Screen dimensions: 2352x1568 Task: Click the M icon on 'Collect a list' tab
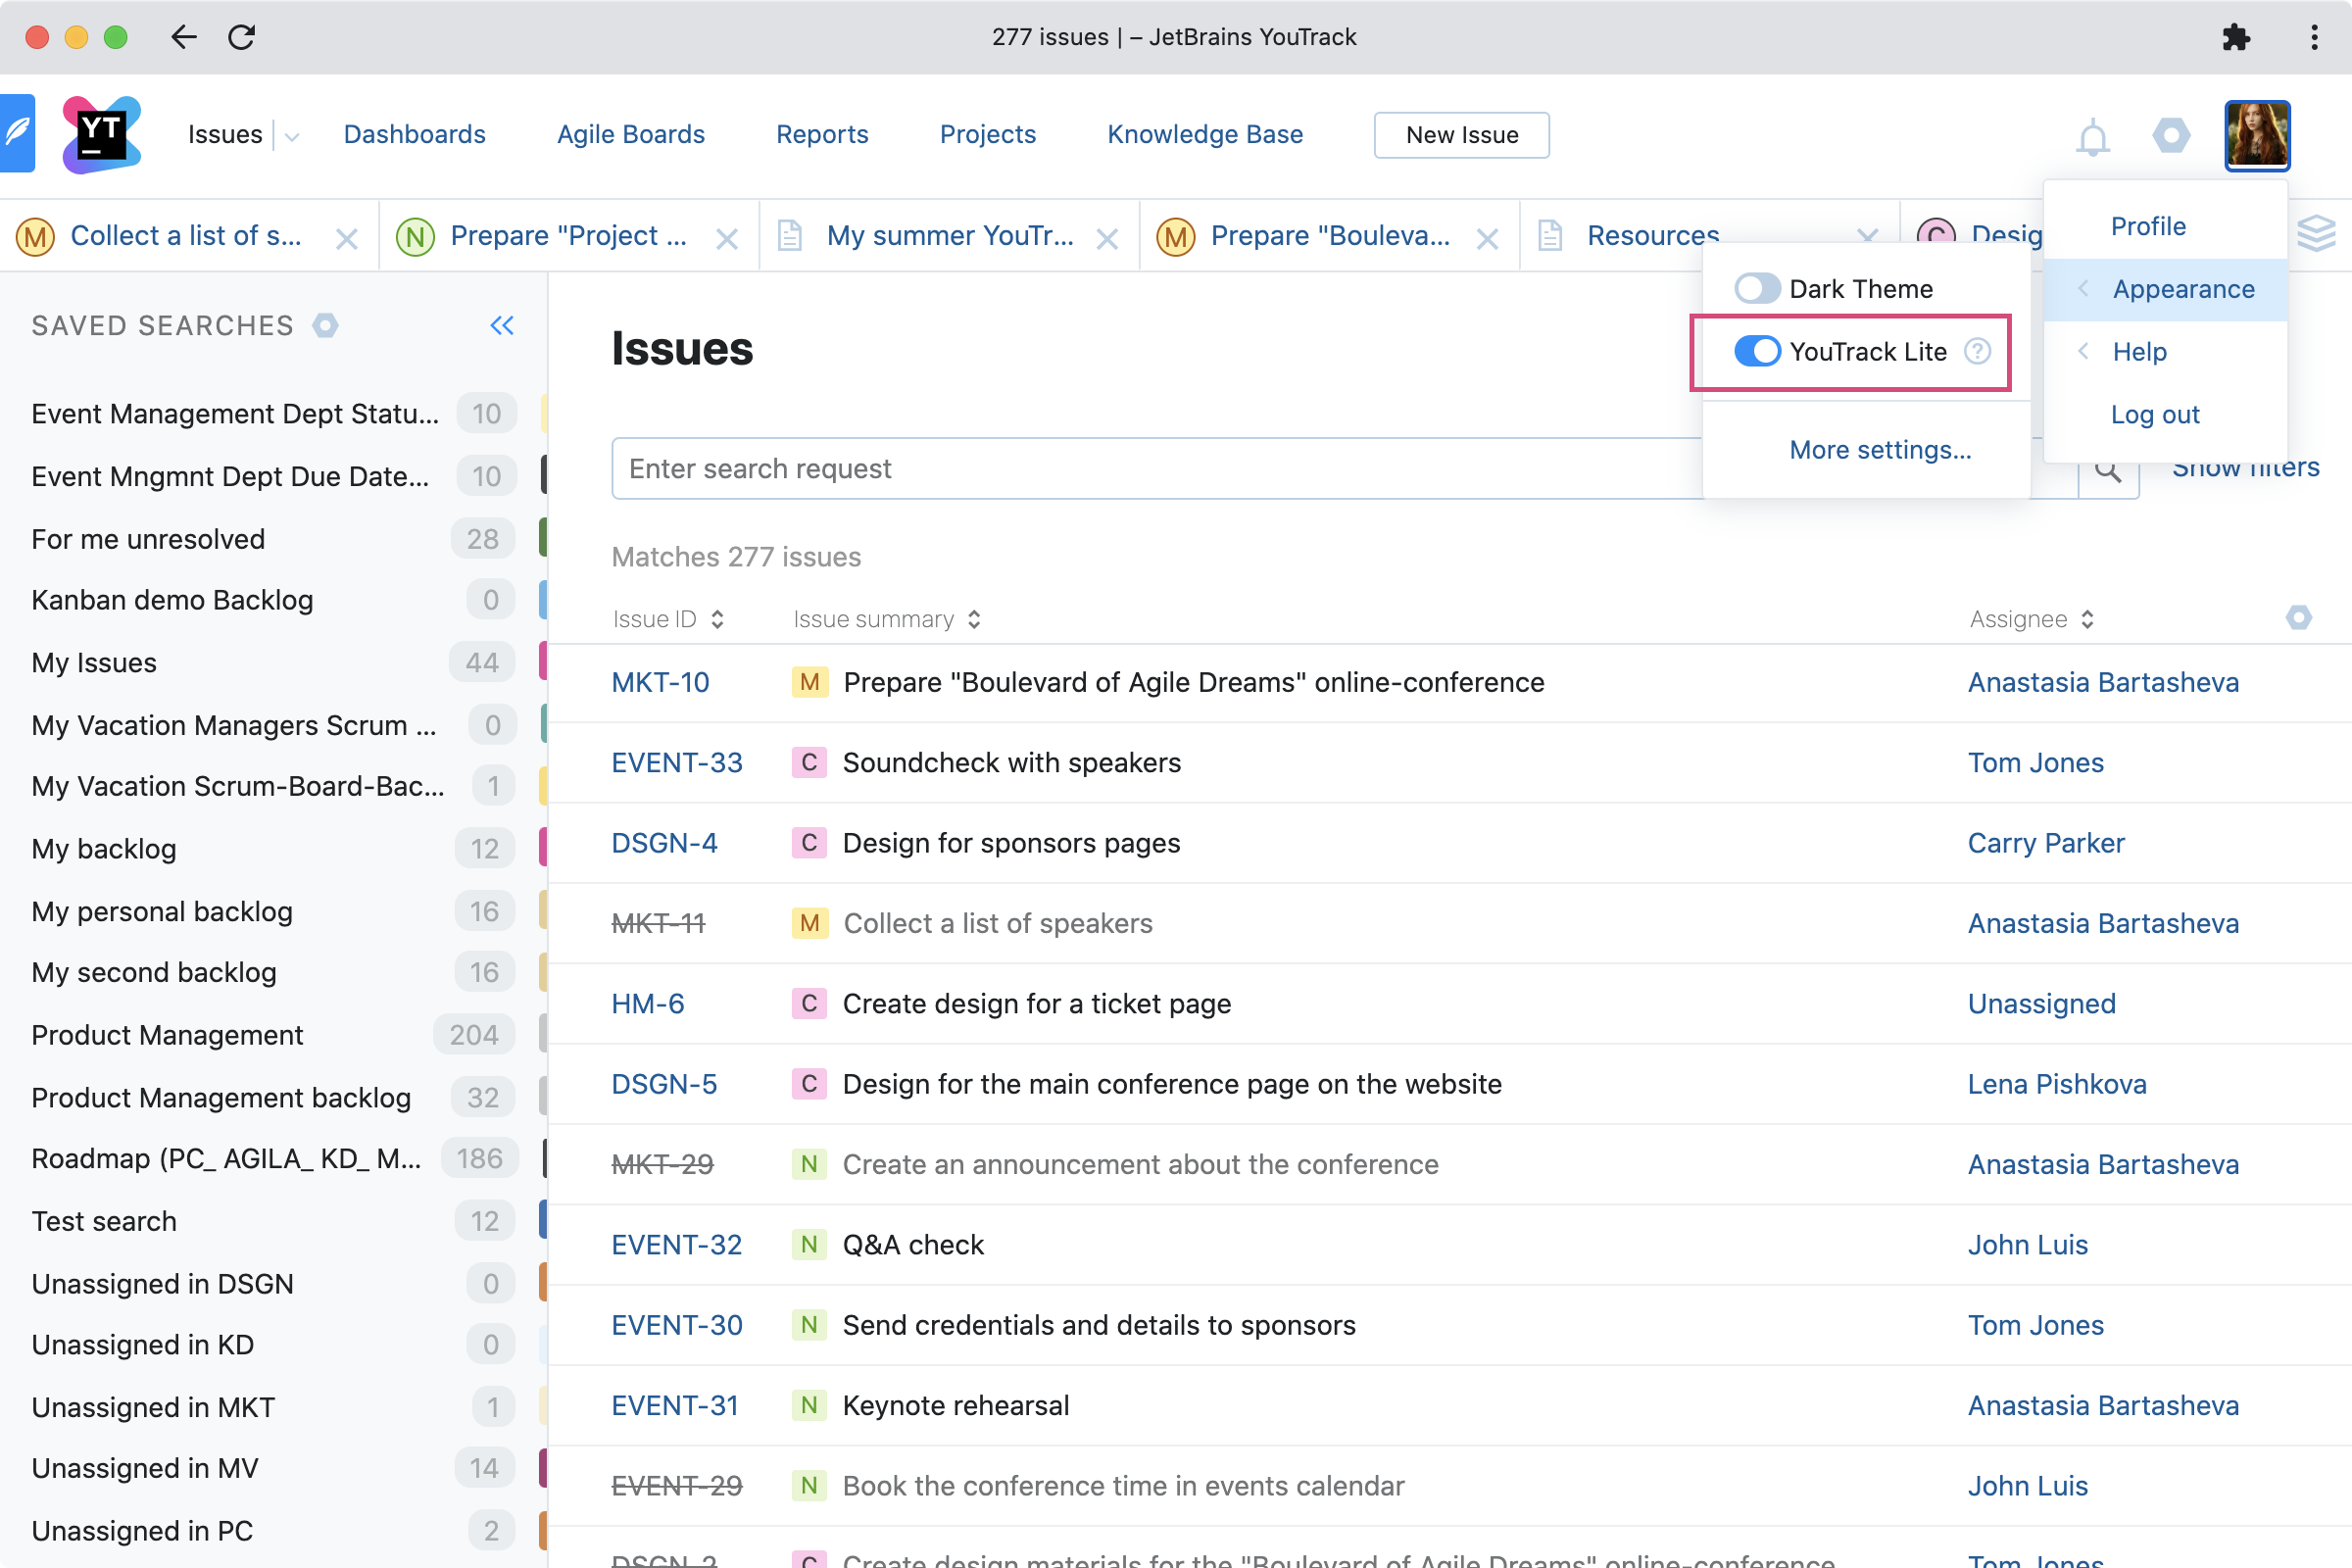tap(35, 237)
